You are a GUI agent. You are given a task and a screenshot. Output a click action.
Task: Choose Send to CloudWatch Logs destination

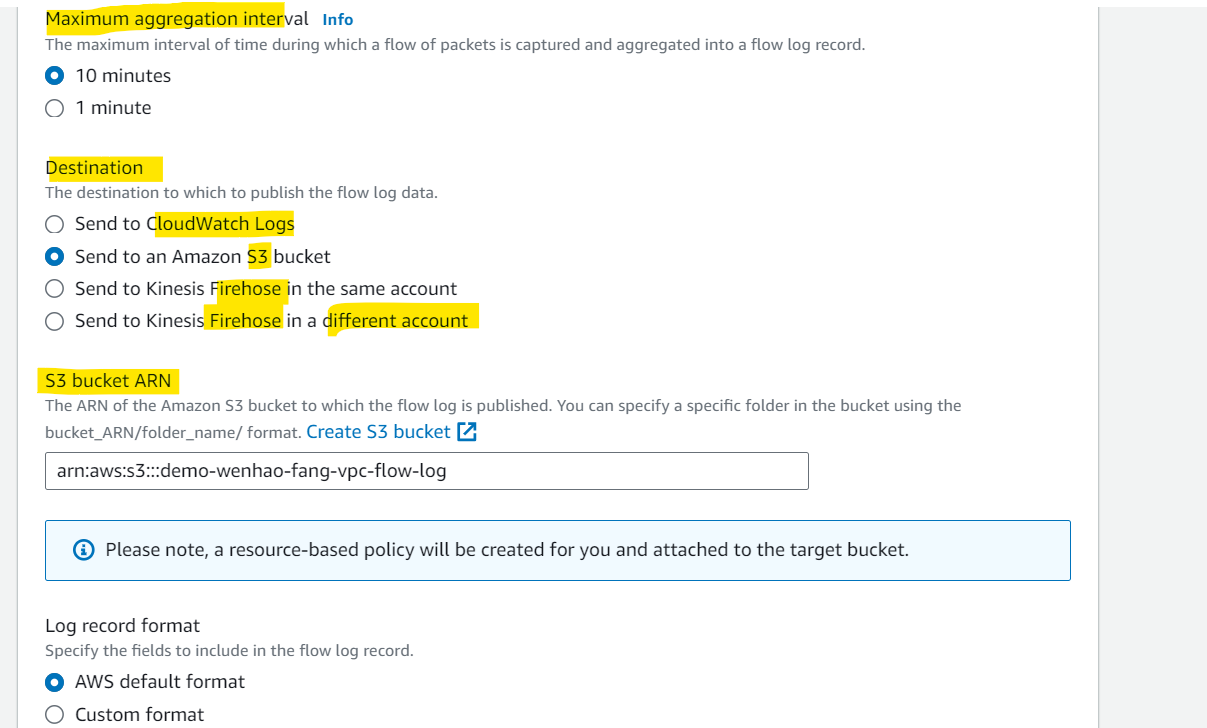point(55,224)
